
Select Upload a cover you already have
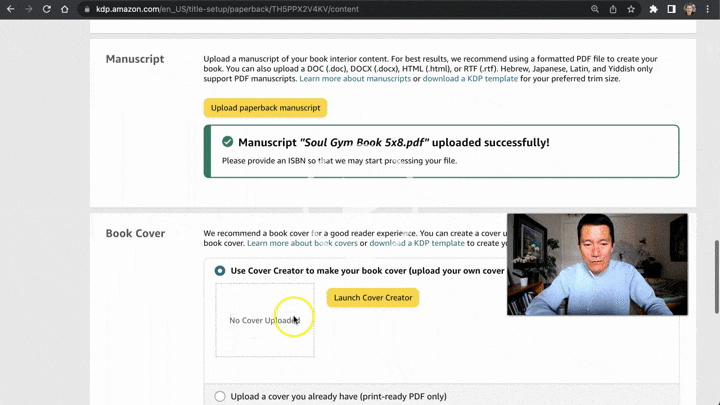point(220,396)
